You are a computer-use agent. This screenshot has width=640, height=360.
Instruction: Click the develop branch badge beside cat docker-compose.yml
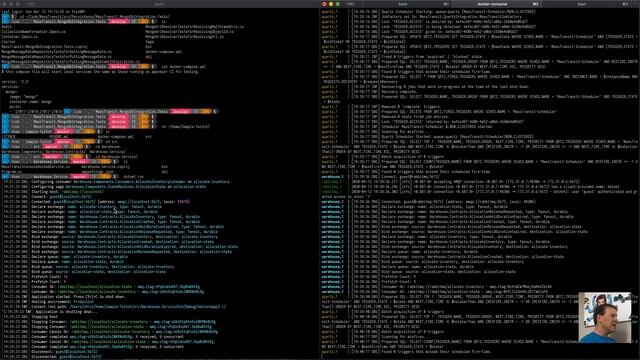point(119,67)
